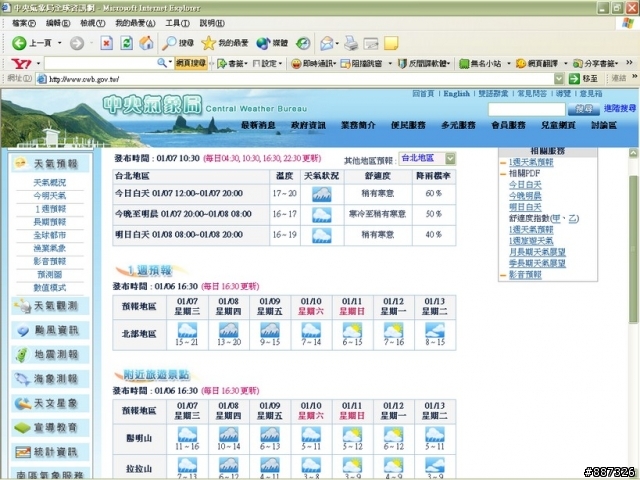Image resolution: width=640 pixels, height=480 pixels.
Task: Open the address bar history dropdown
Action: pos(559,78)
